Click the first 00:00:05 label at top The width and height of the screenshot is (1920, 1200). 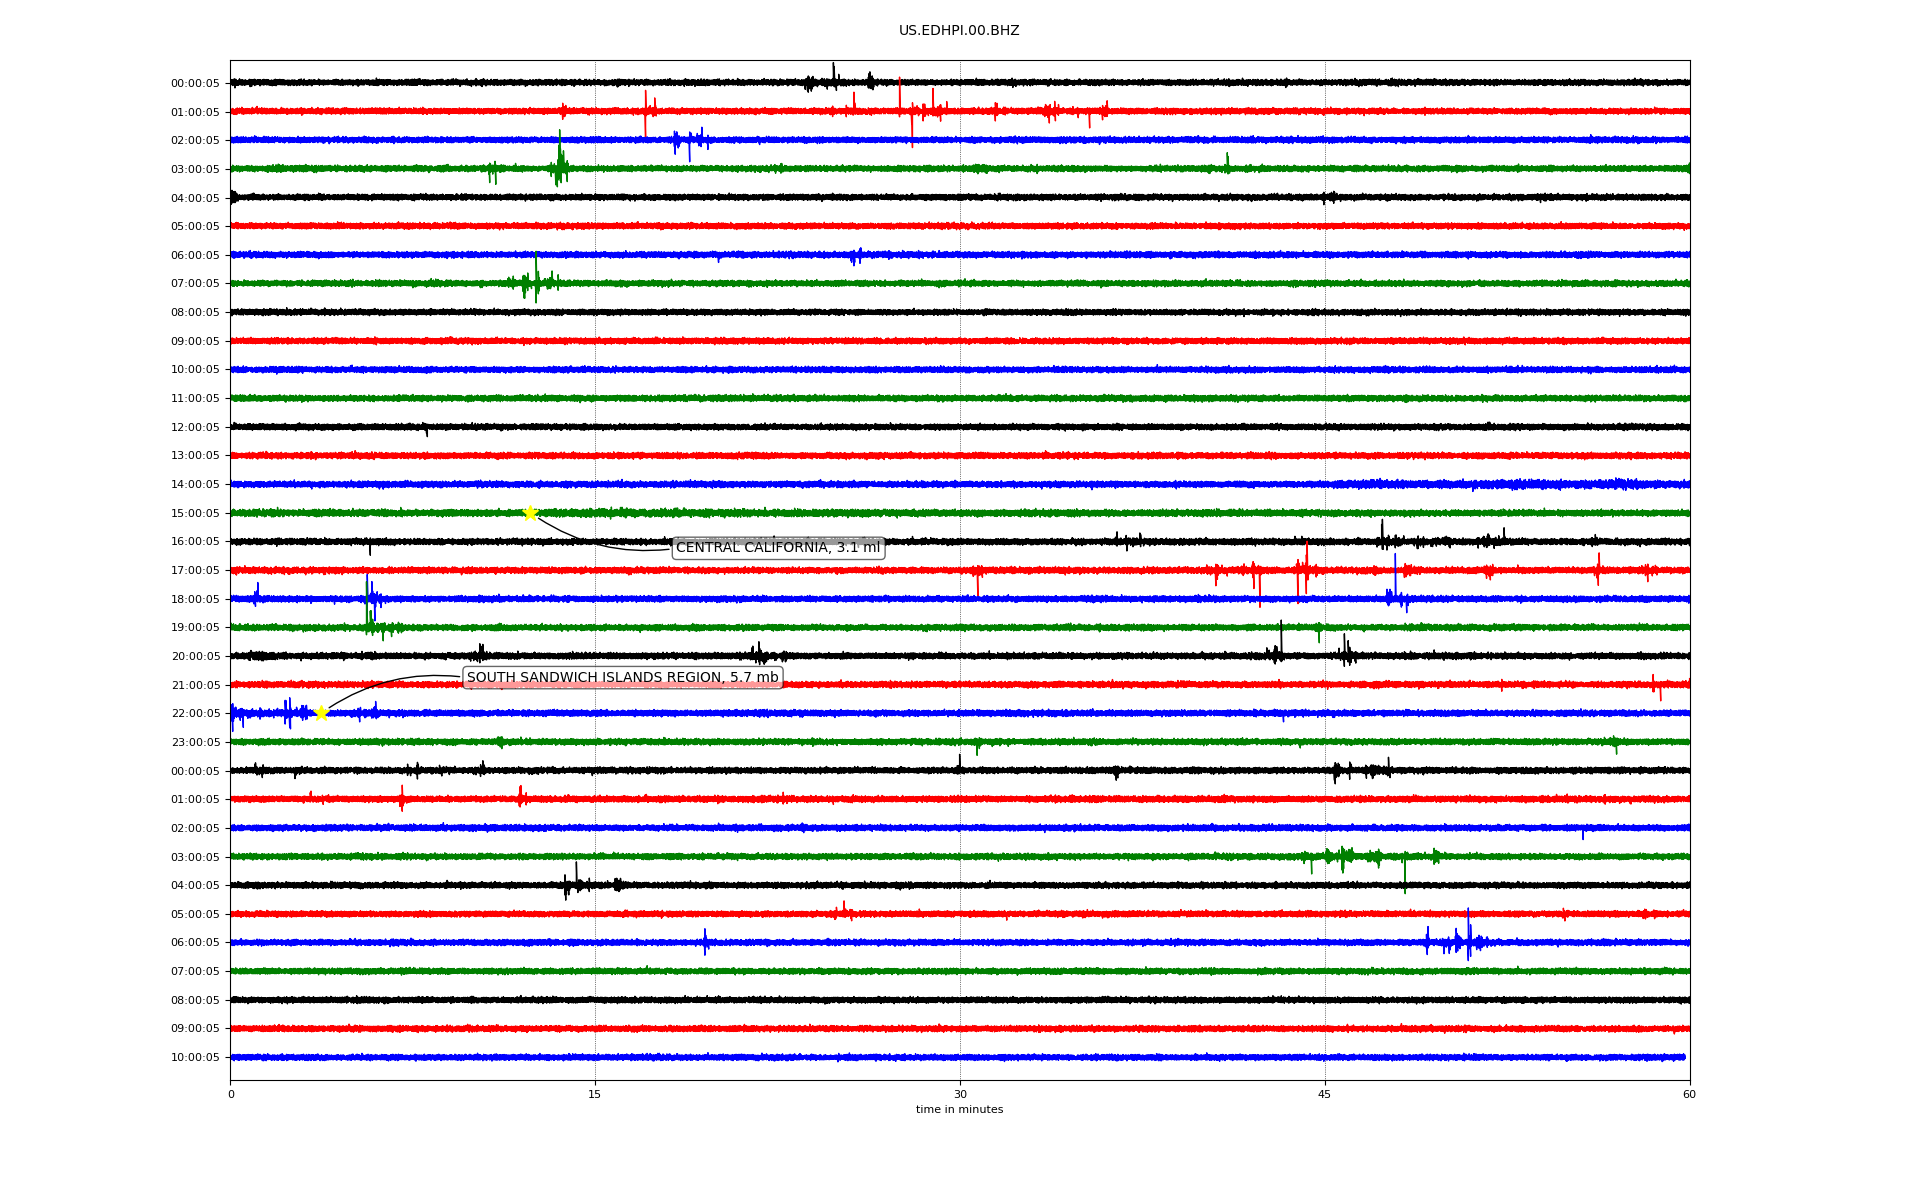(195, 84)
